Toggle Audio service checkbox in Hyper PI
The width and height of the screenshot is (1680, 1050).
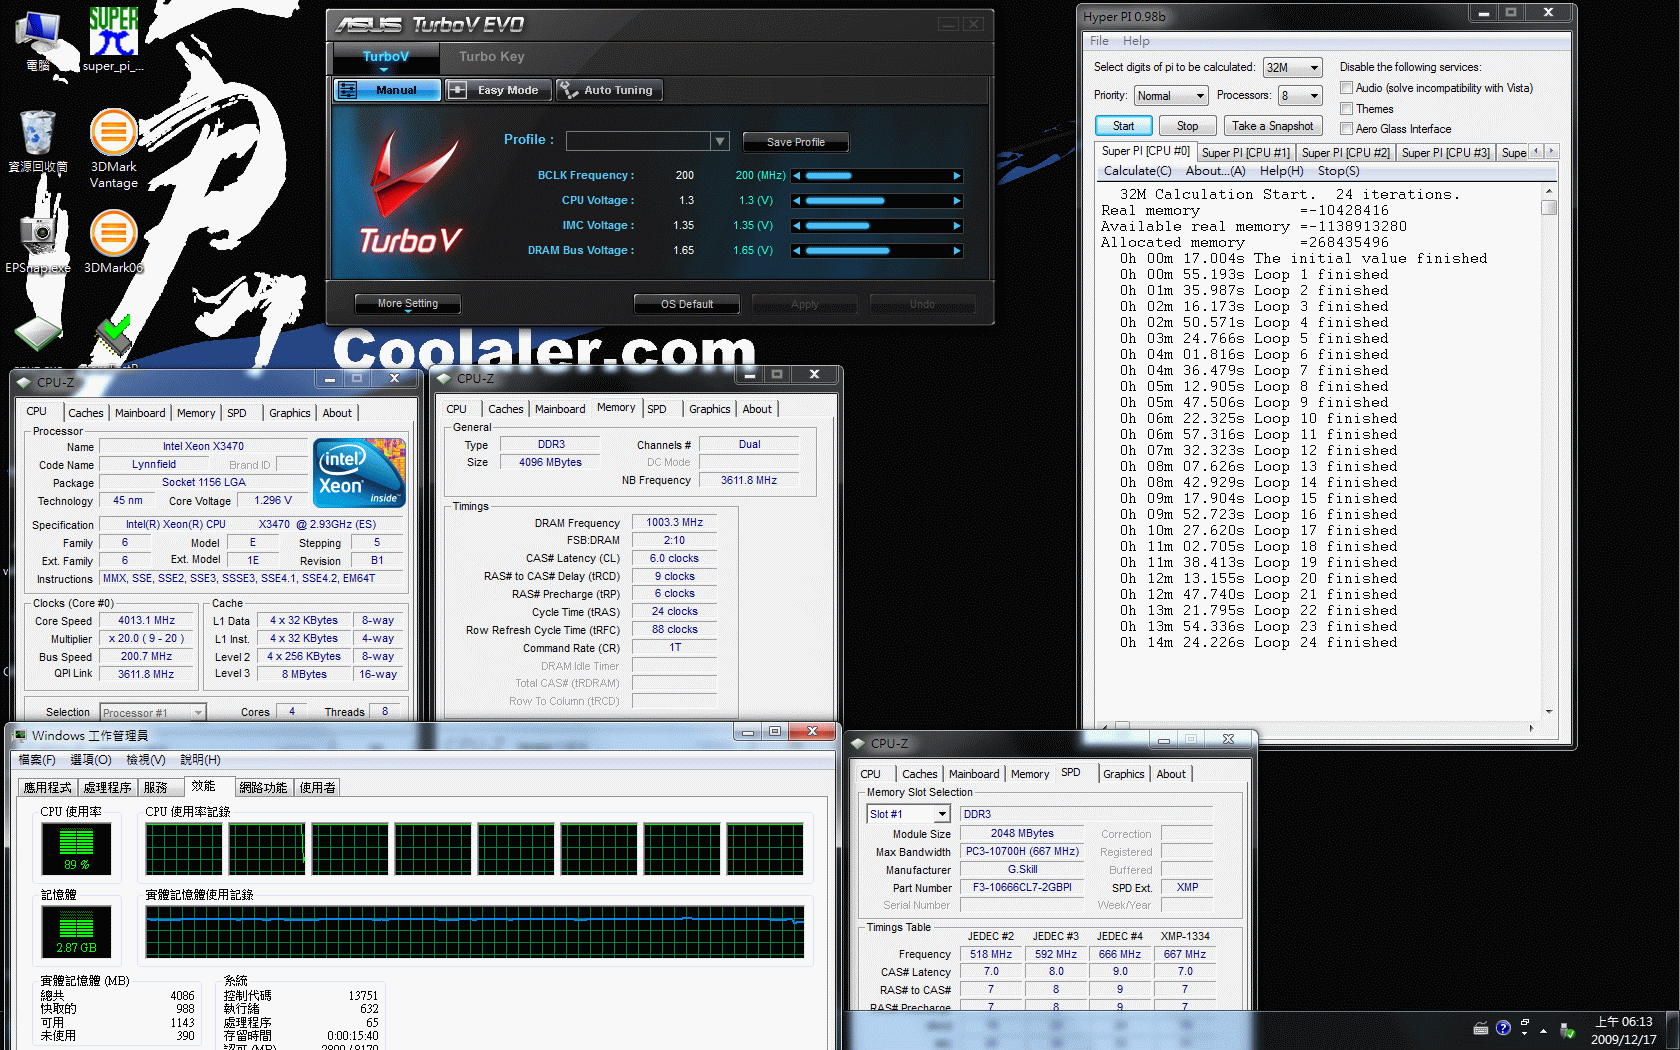[1346, 88]
